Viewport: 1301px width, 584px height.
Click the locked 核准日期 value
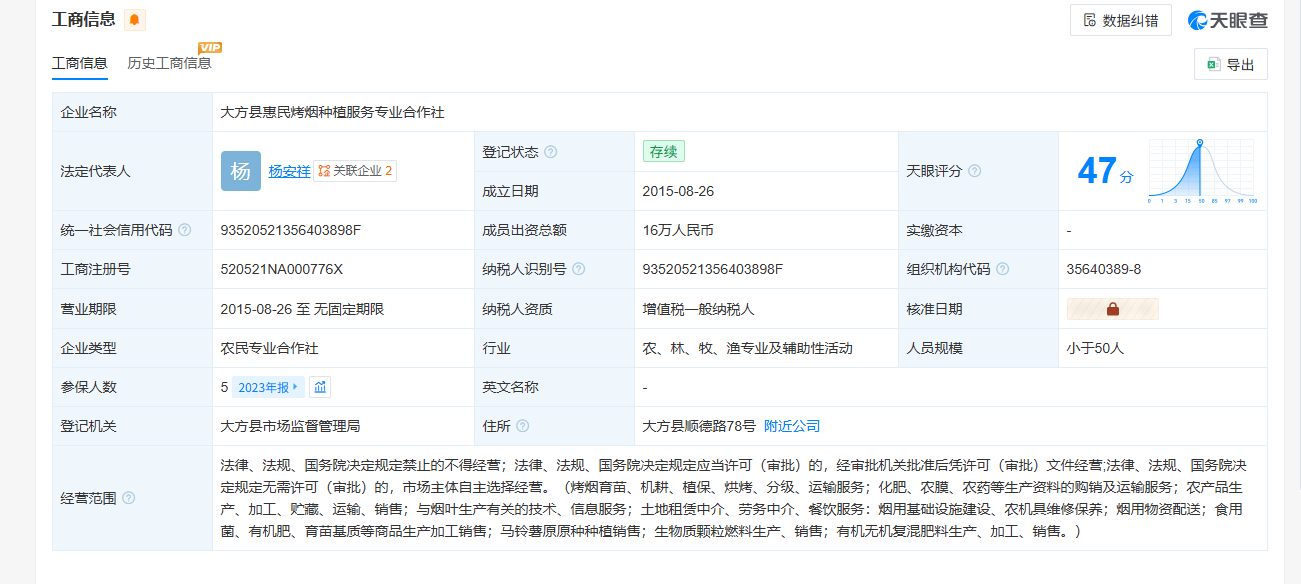(1113, 309)
